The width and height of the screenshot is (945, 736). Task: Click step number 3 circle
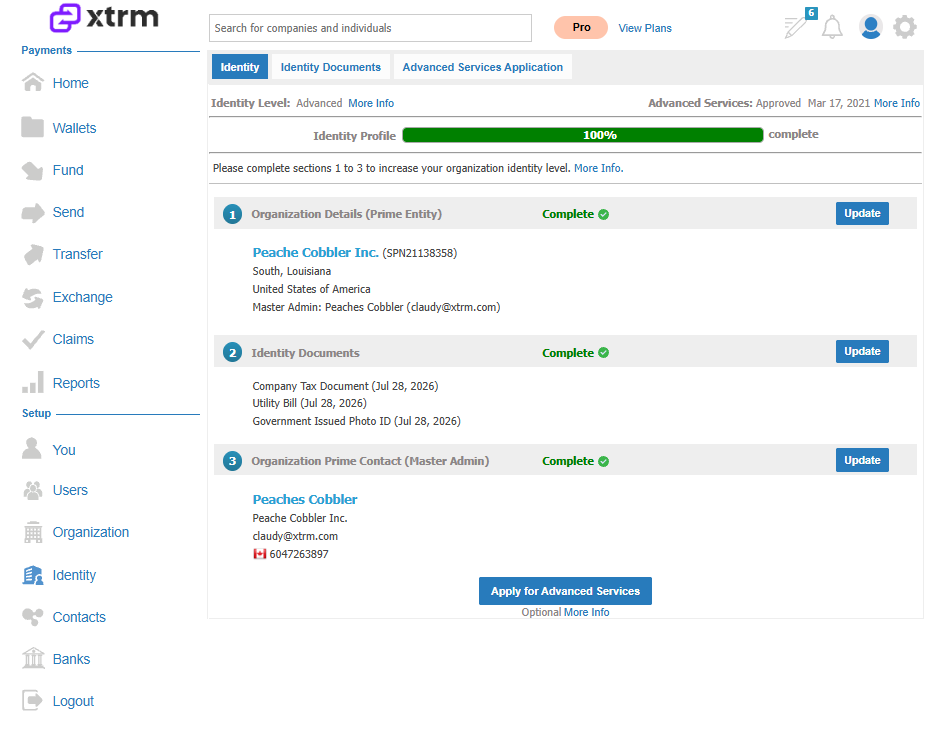click(233, 461)
